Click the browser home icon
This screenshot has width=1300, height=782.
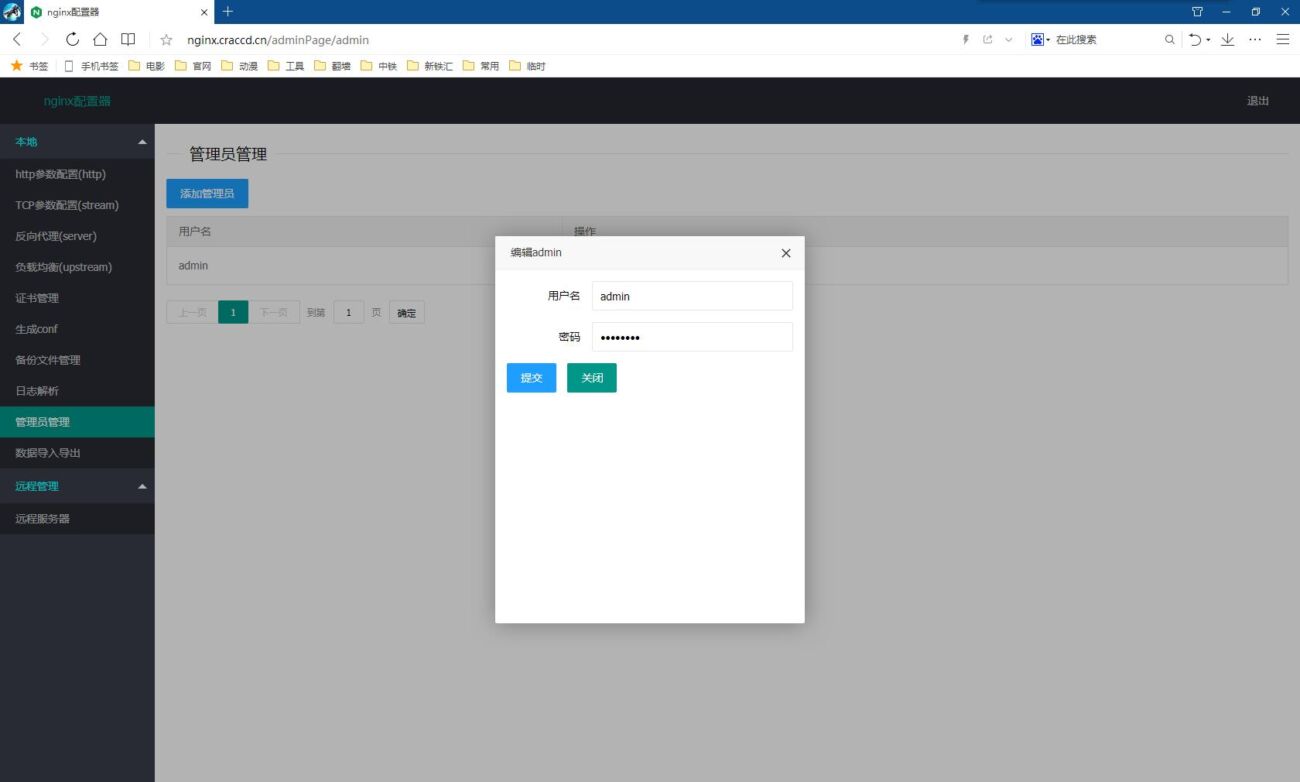pos(99,40)
